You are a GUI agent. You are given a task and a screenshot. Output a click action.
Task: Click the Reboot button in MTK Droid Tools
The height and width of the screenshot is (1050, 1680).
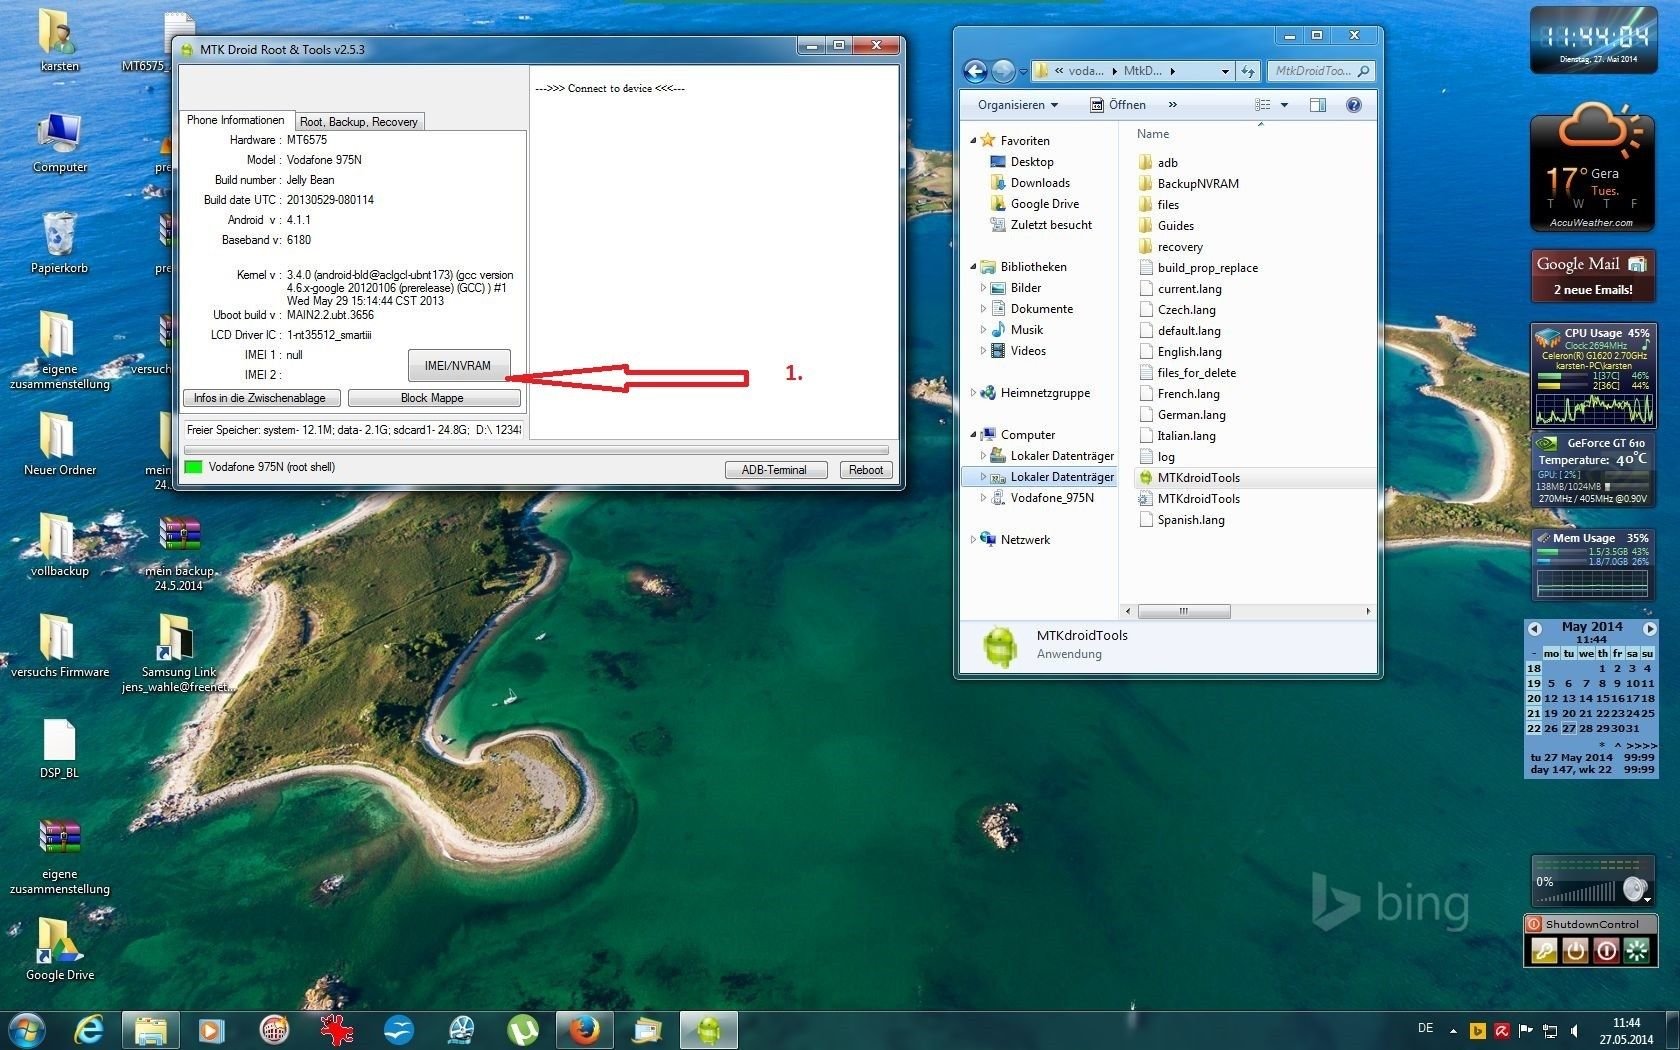tap(866, 470)
